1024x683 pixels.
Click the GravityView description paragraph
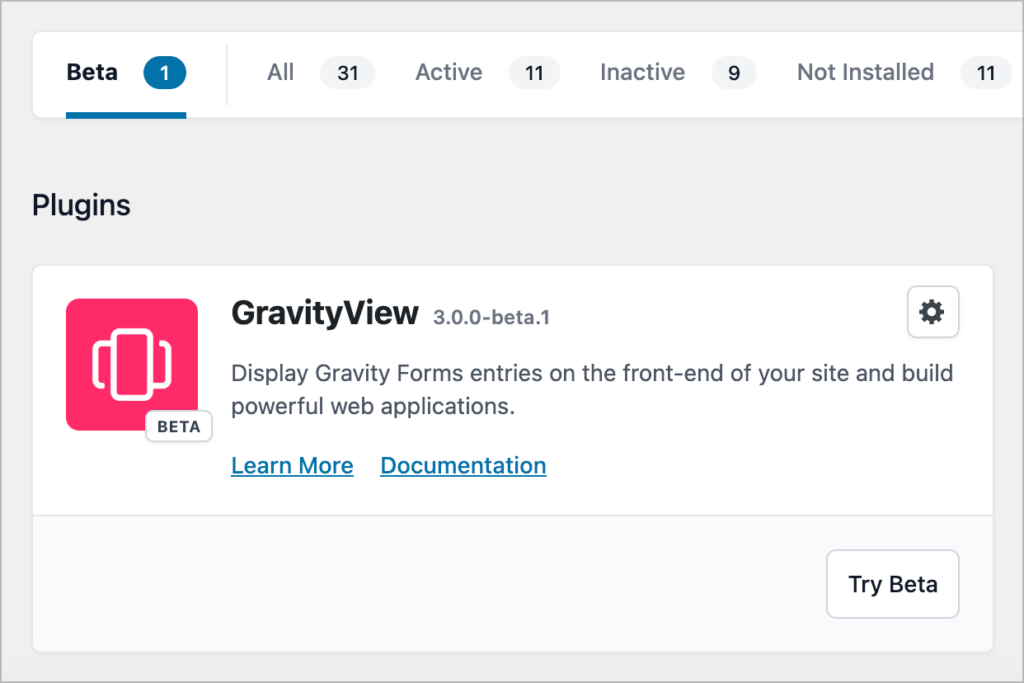point(592,390)
